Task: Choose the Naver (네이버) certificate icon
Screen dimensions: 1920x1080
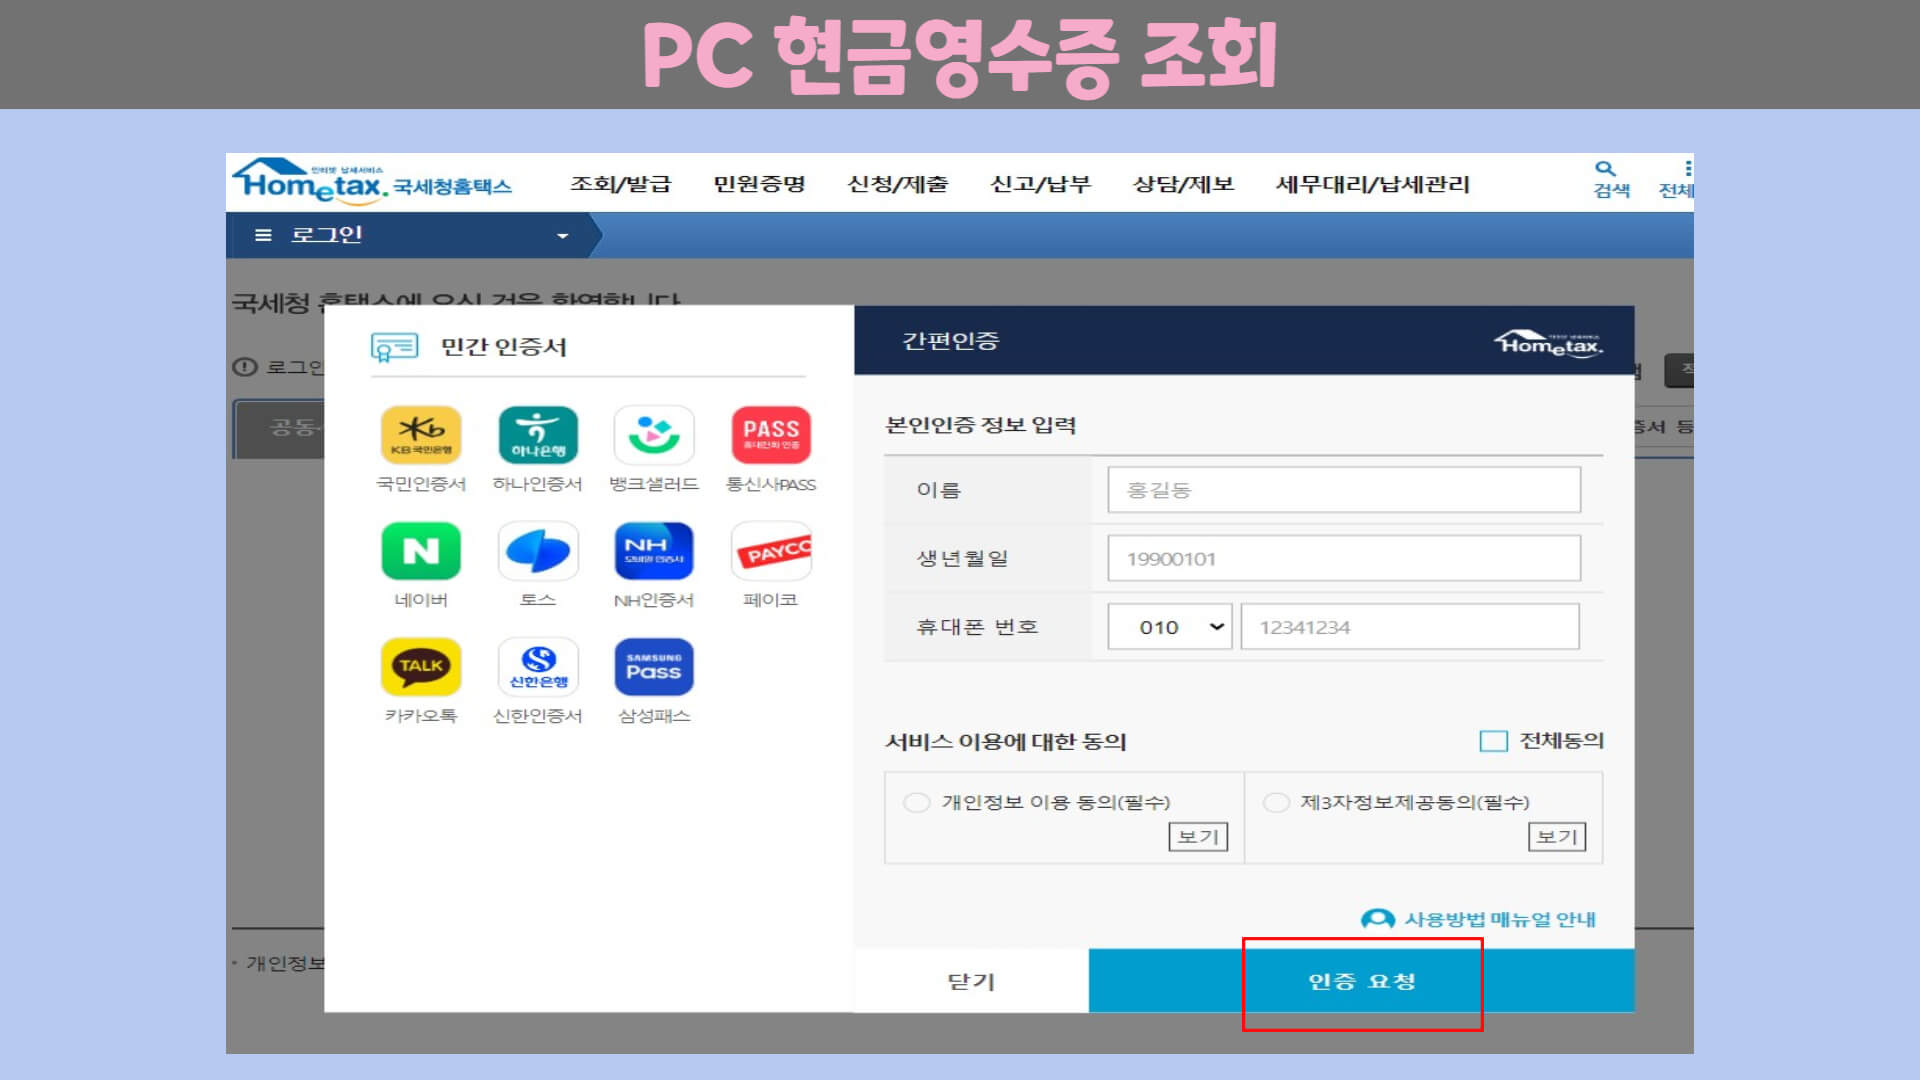Action: pyautogui.click(x=421, y=551)
